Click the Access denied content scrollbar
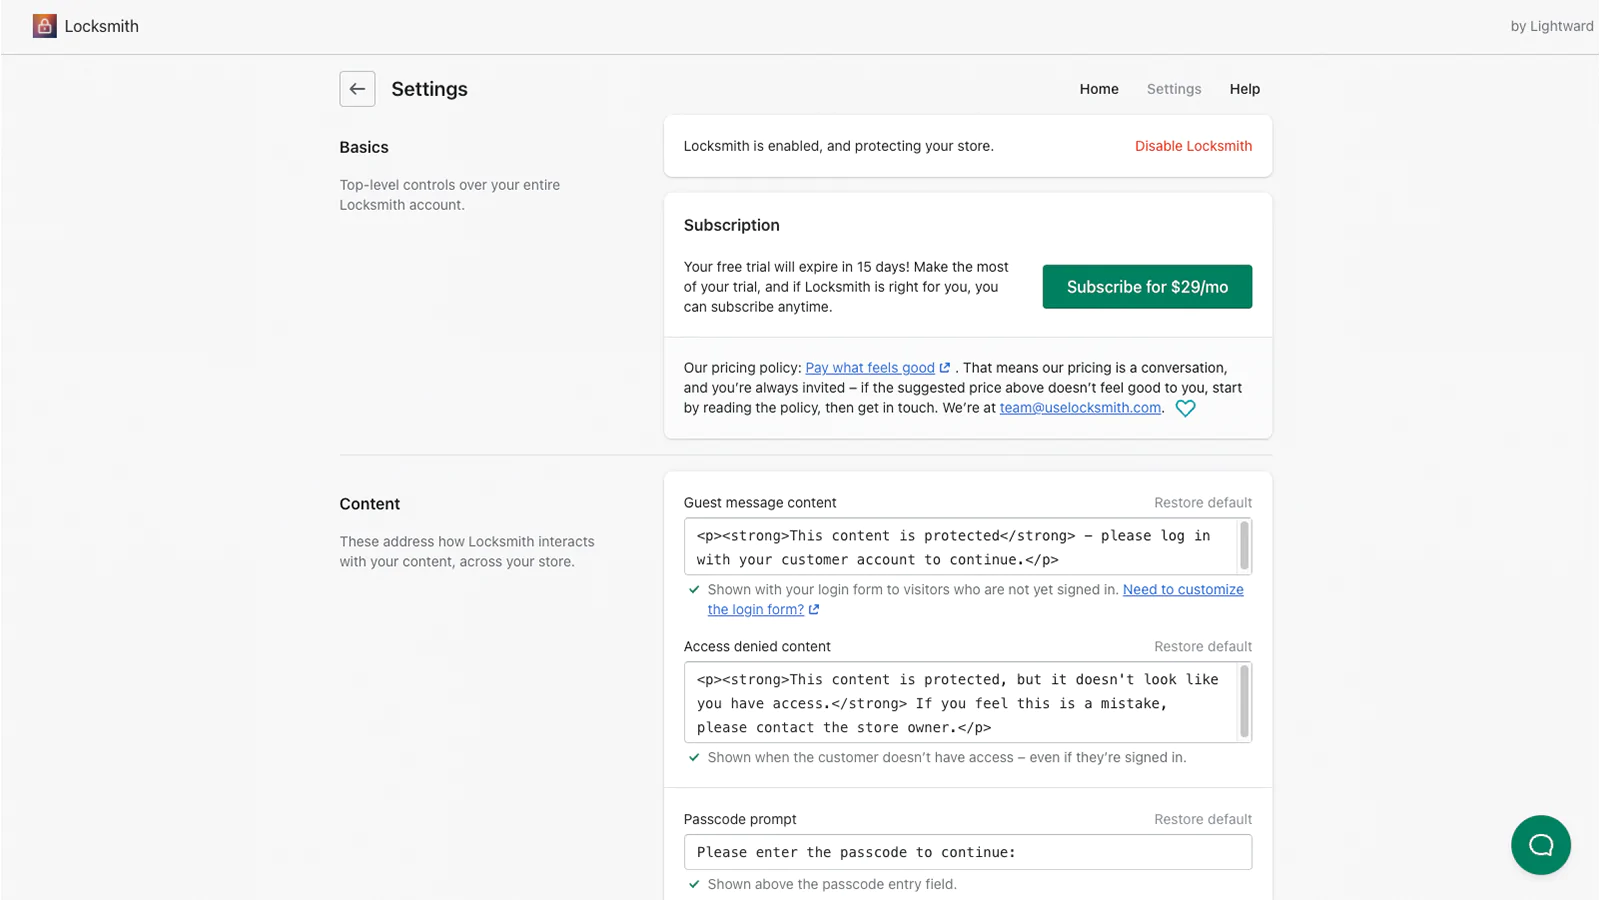 tap(1244, 702)
